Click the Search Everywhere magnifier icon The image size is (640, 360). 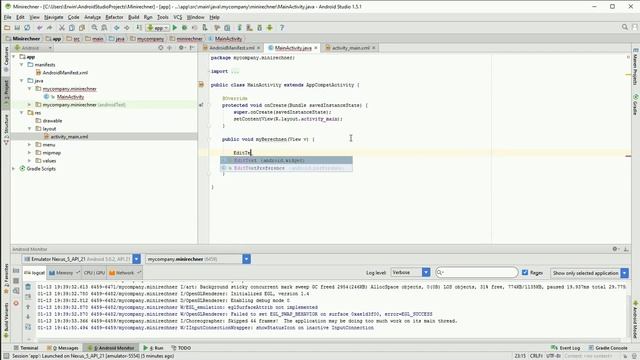(x=625, y=27)
